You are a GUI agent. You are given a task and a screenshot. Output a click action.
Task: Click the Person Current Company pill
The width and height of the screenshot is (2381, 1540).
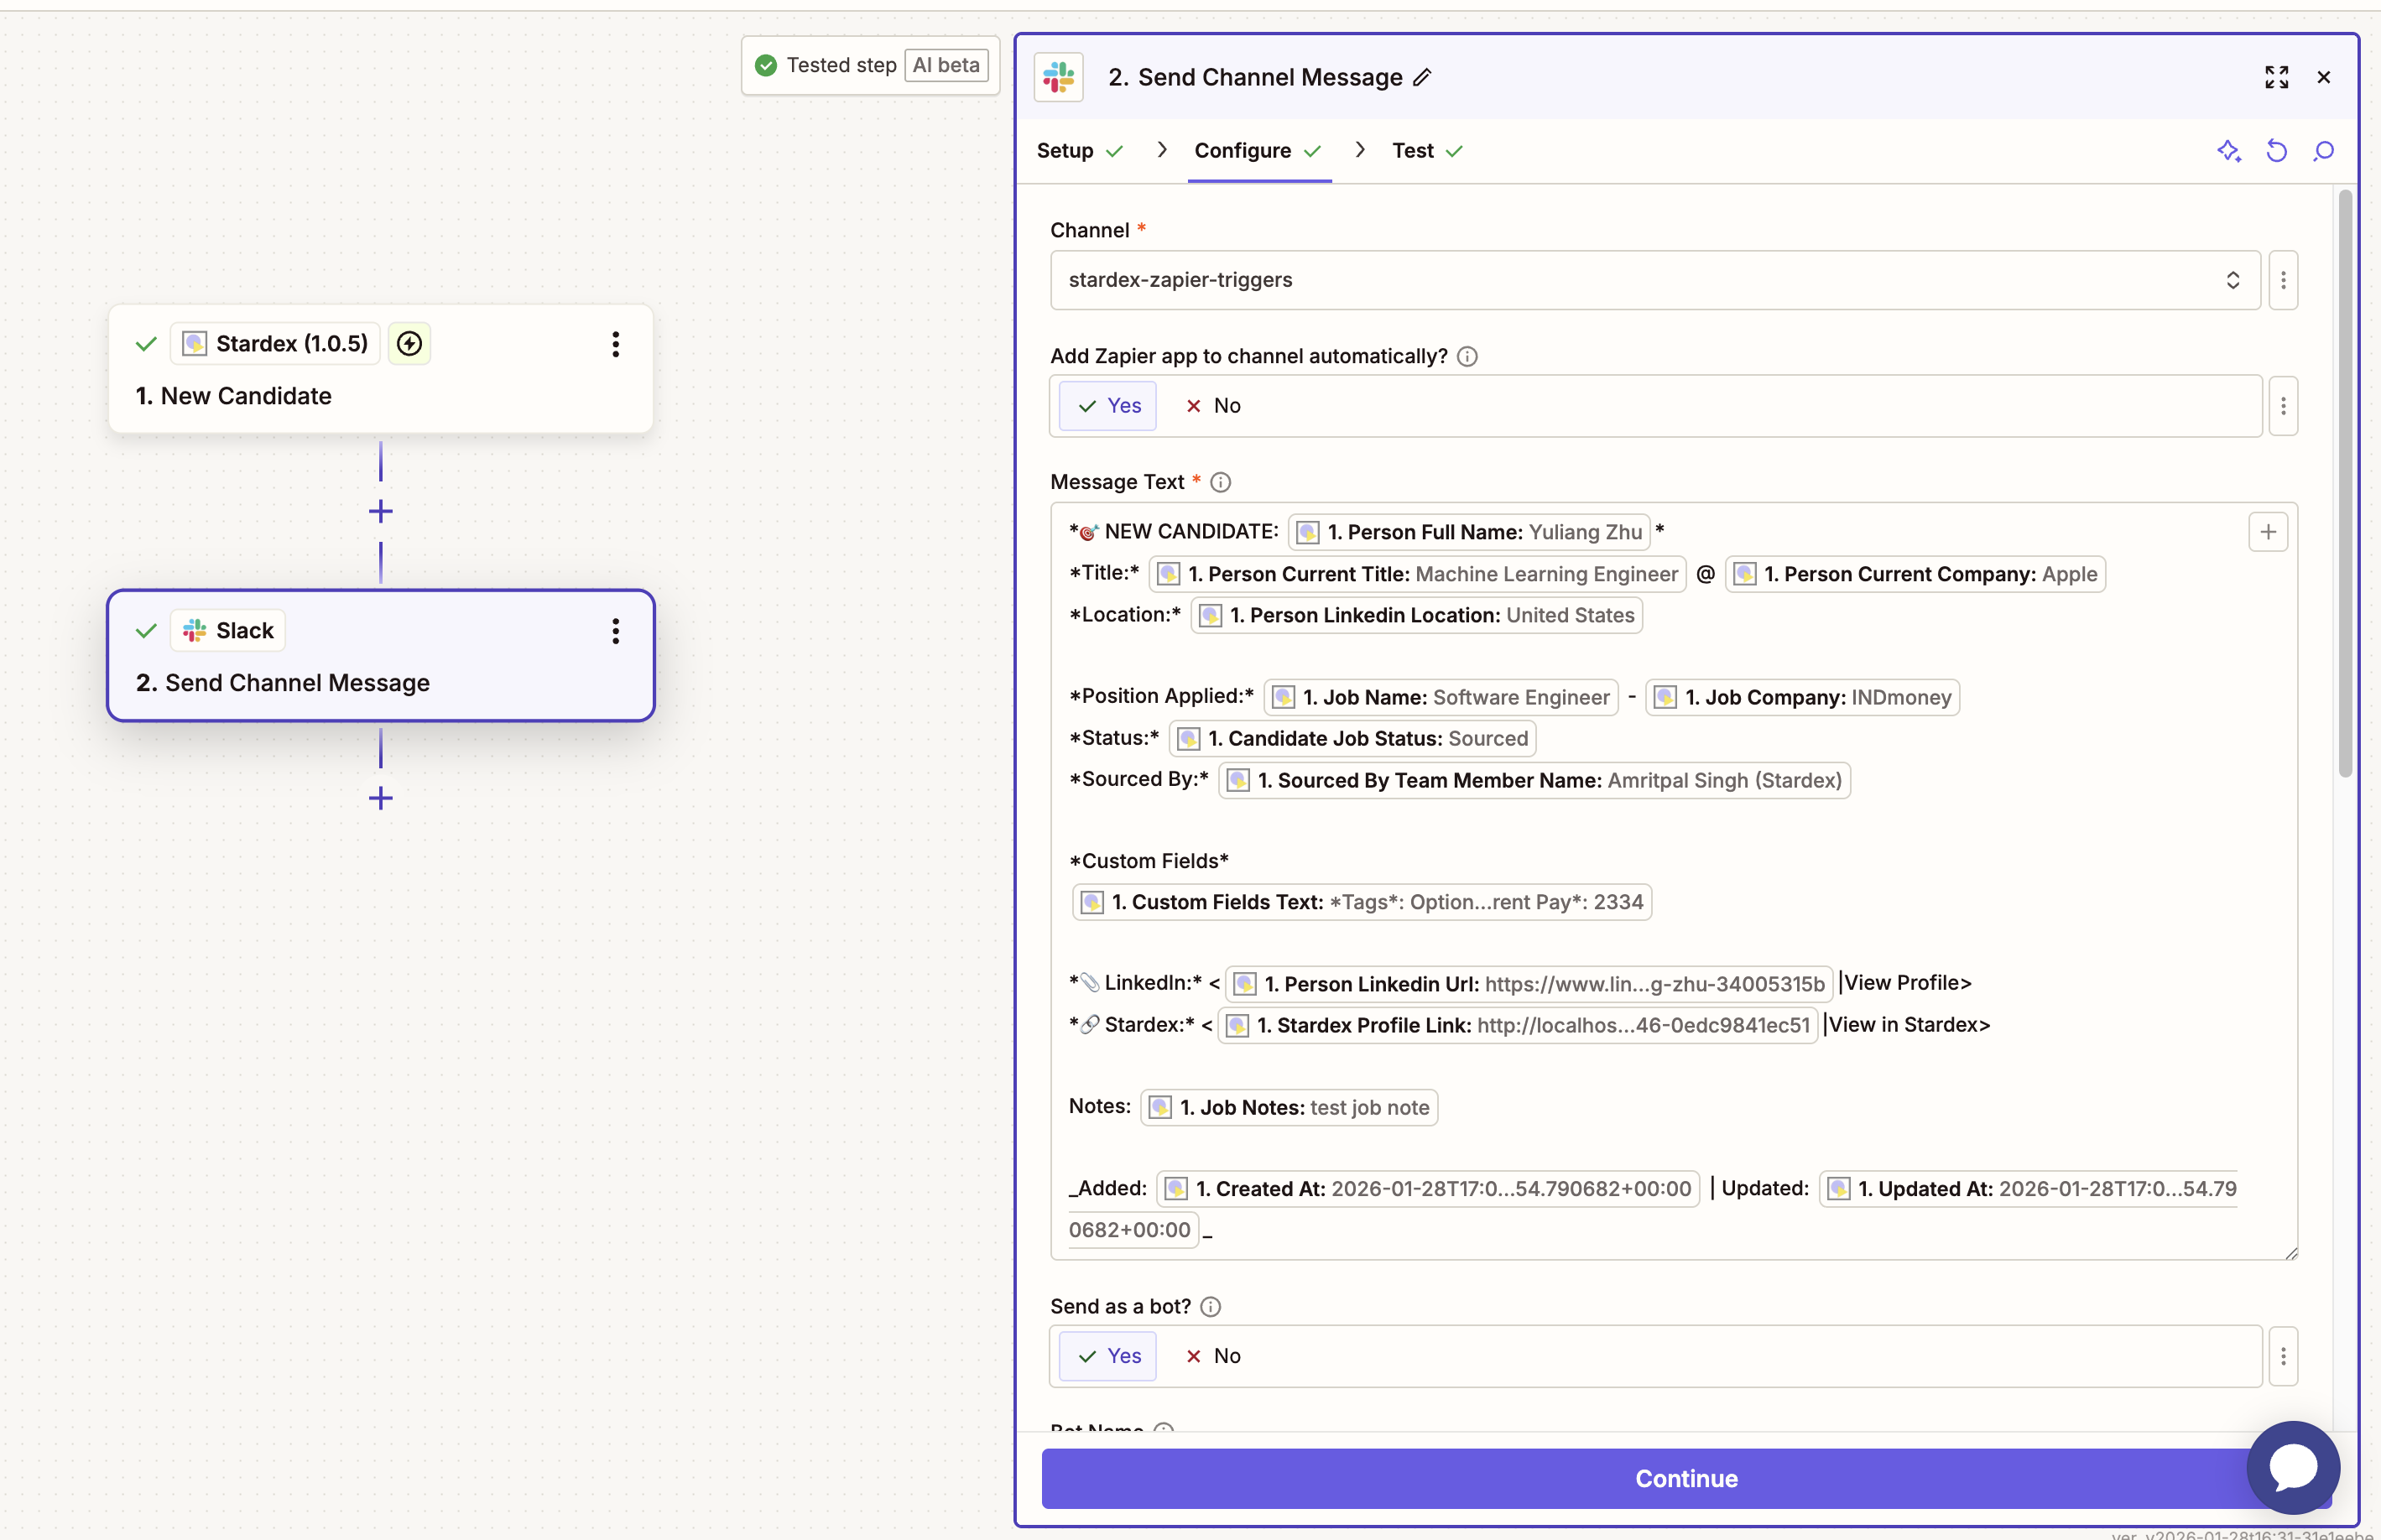tap(1915, 574)
